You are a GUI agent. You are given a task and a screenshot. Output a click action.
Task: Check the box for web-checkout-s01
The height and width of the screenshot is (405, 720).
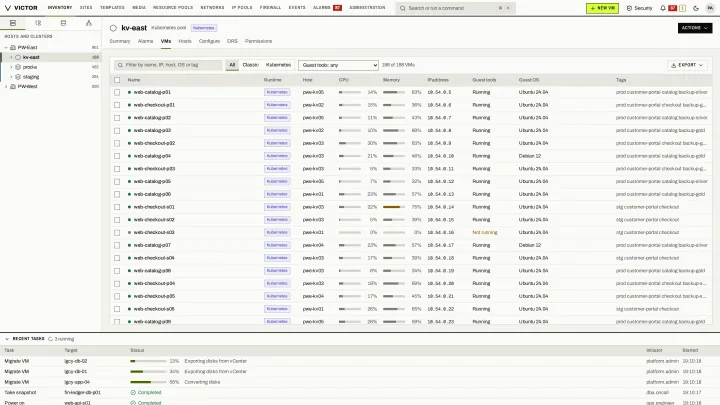[117, 207]
